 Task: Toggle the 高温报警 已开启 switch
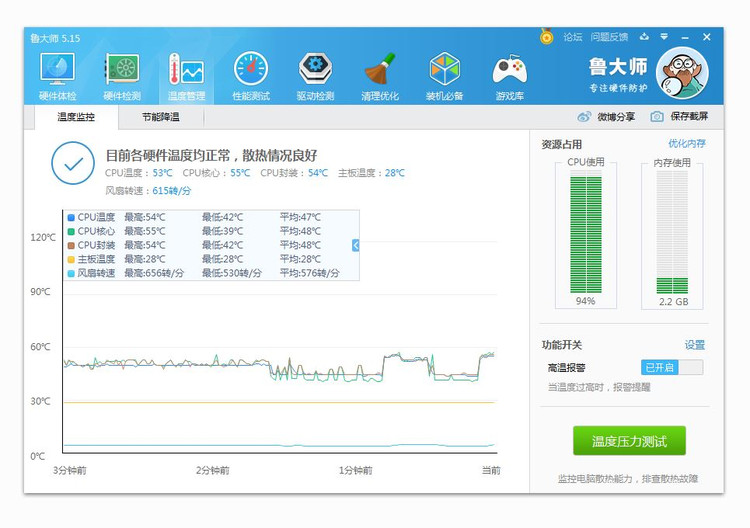(x=672, y=368)
